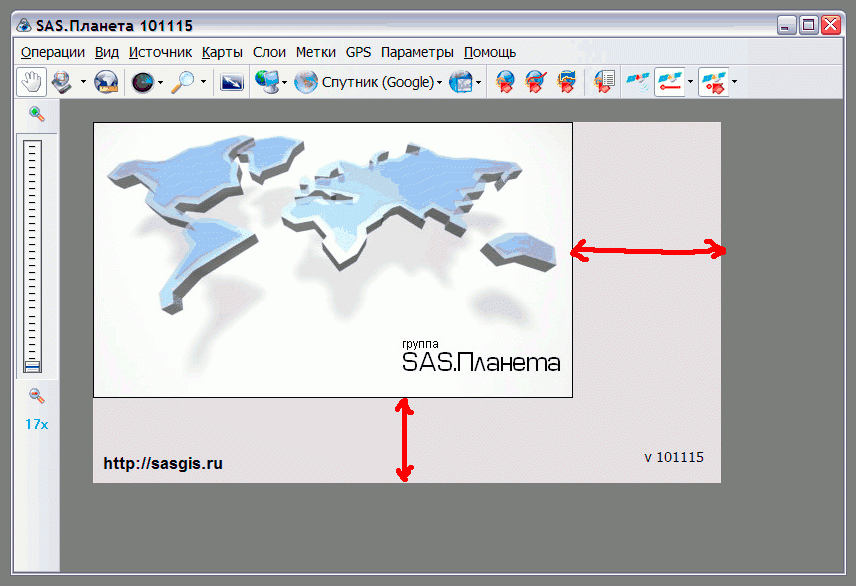Open the Карты menu

tap(222, 52)
